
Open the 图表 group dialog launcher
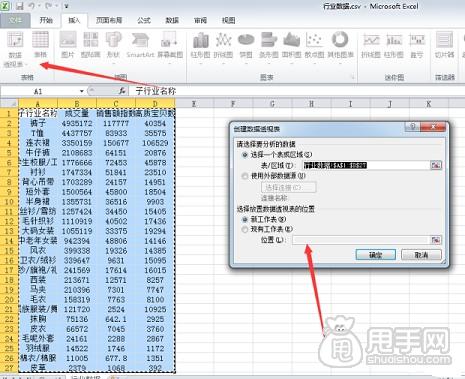click(353, 77)
